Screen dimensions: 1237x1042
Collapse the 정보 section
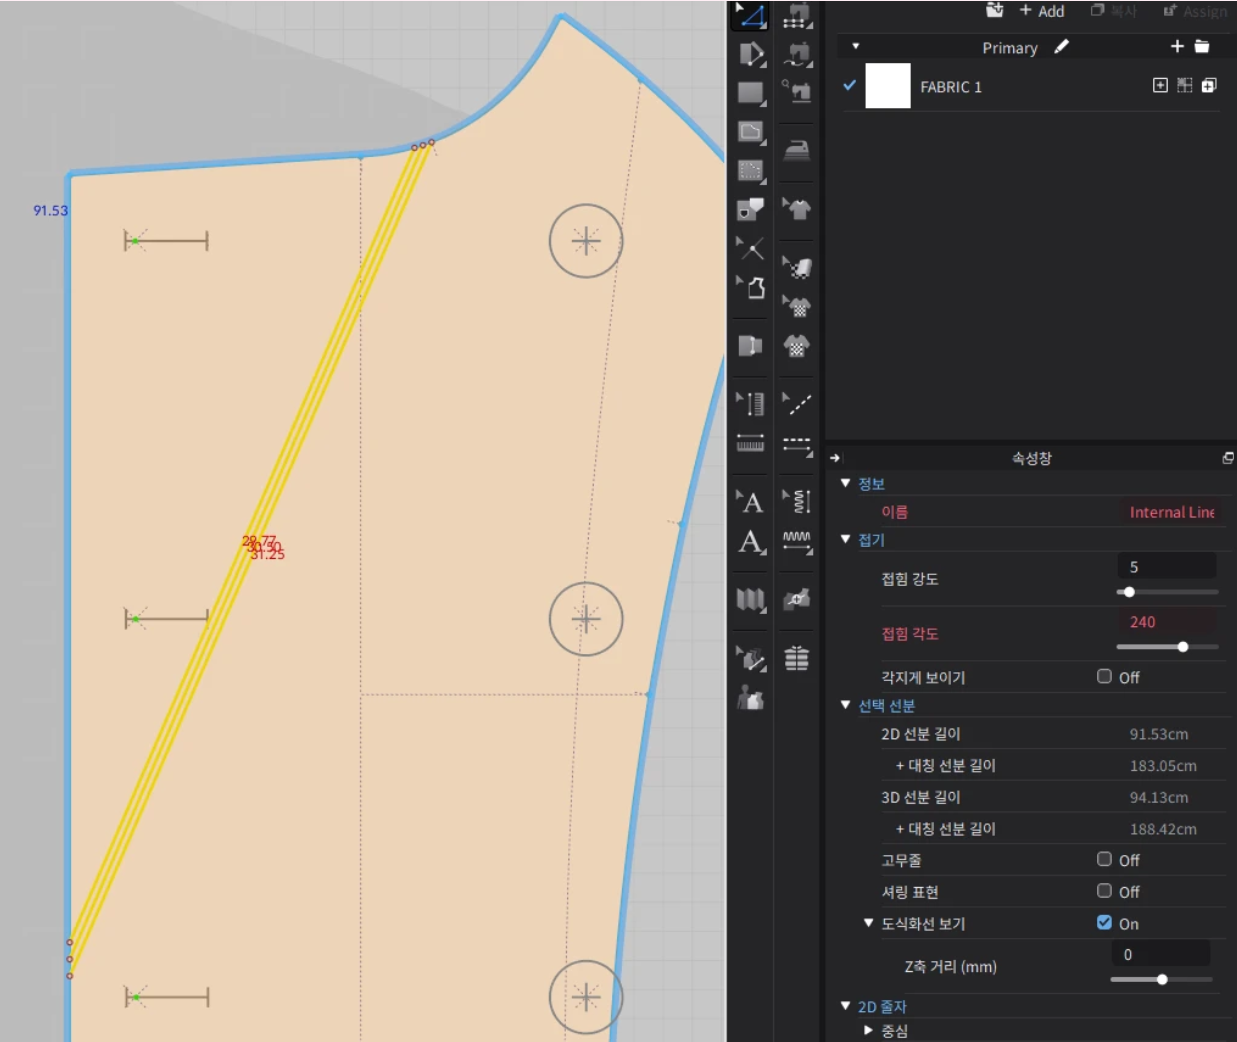(846, 483)
